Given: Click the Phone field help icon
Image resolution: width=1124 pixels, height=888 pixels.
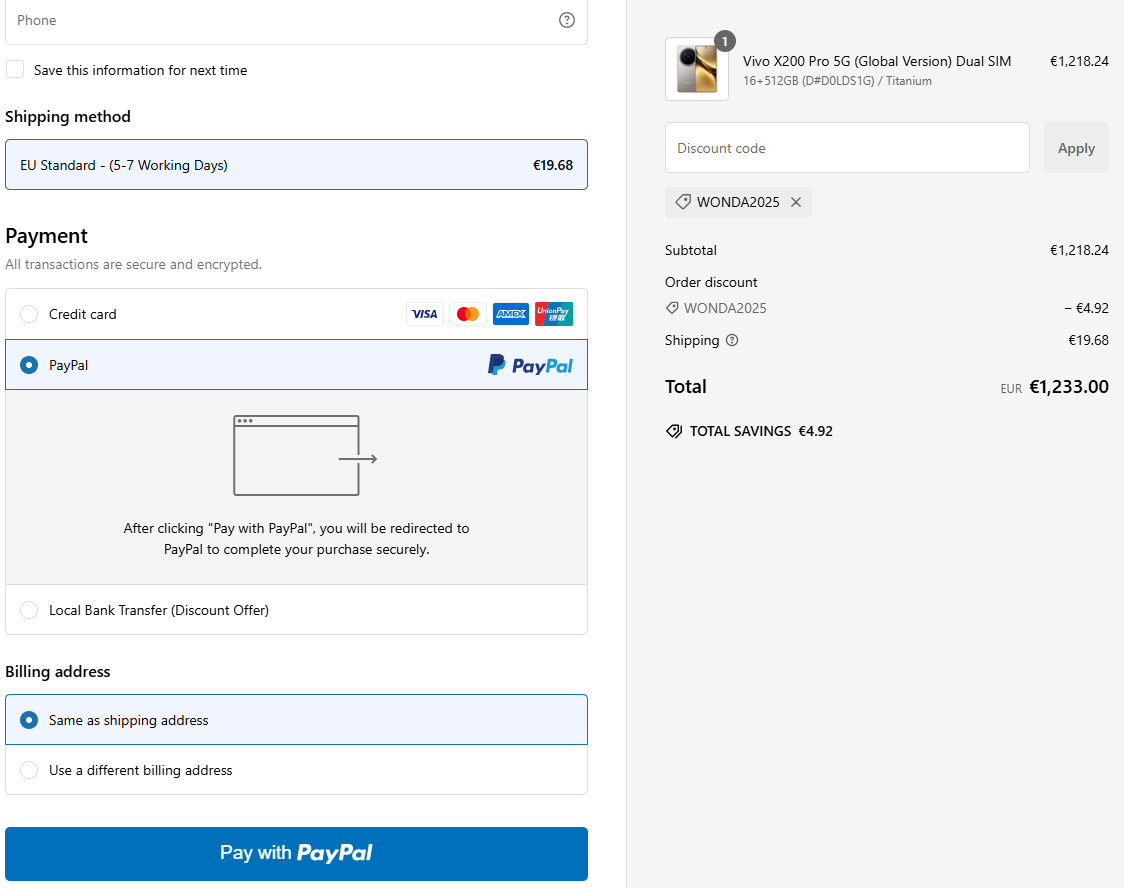Looking at the screenshot, I should click(x=567, y=20).
